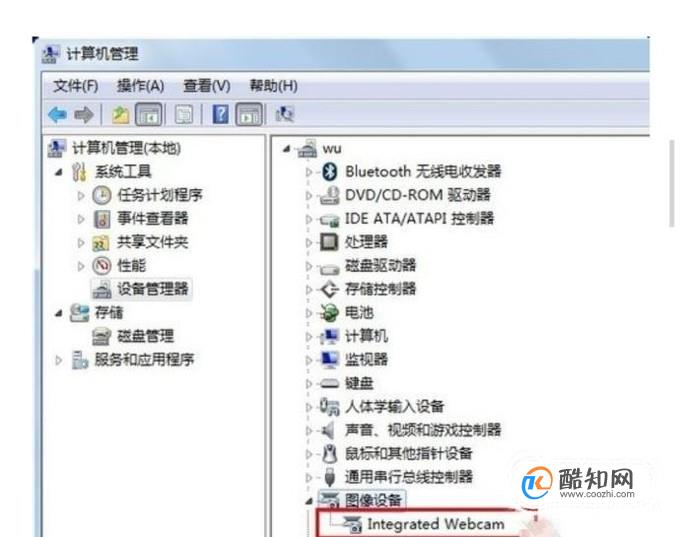This screenshot has width=682, height=537.
Task: Click the Bluetooth device category icon
Action: coord(330,172)
